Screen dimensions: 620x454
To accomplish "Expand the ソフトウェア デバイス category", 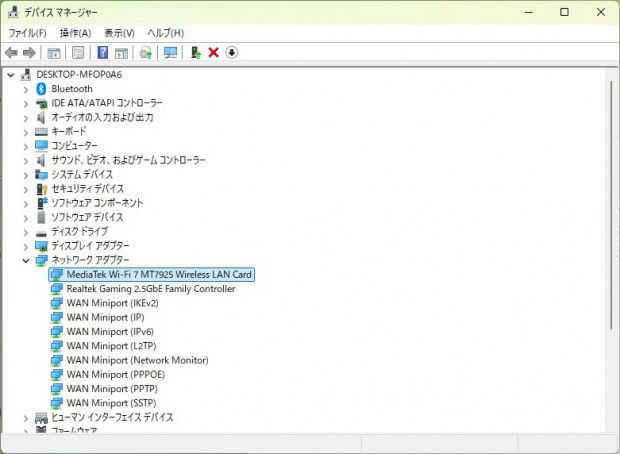I will pos(26,218).
